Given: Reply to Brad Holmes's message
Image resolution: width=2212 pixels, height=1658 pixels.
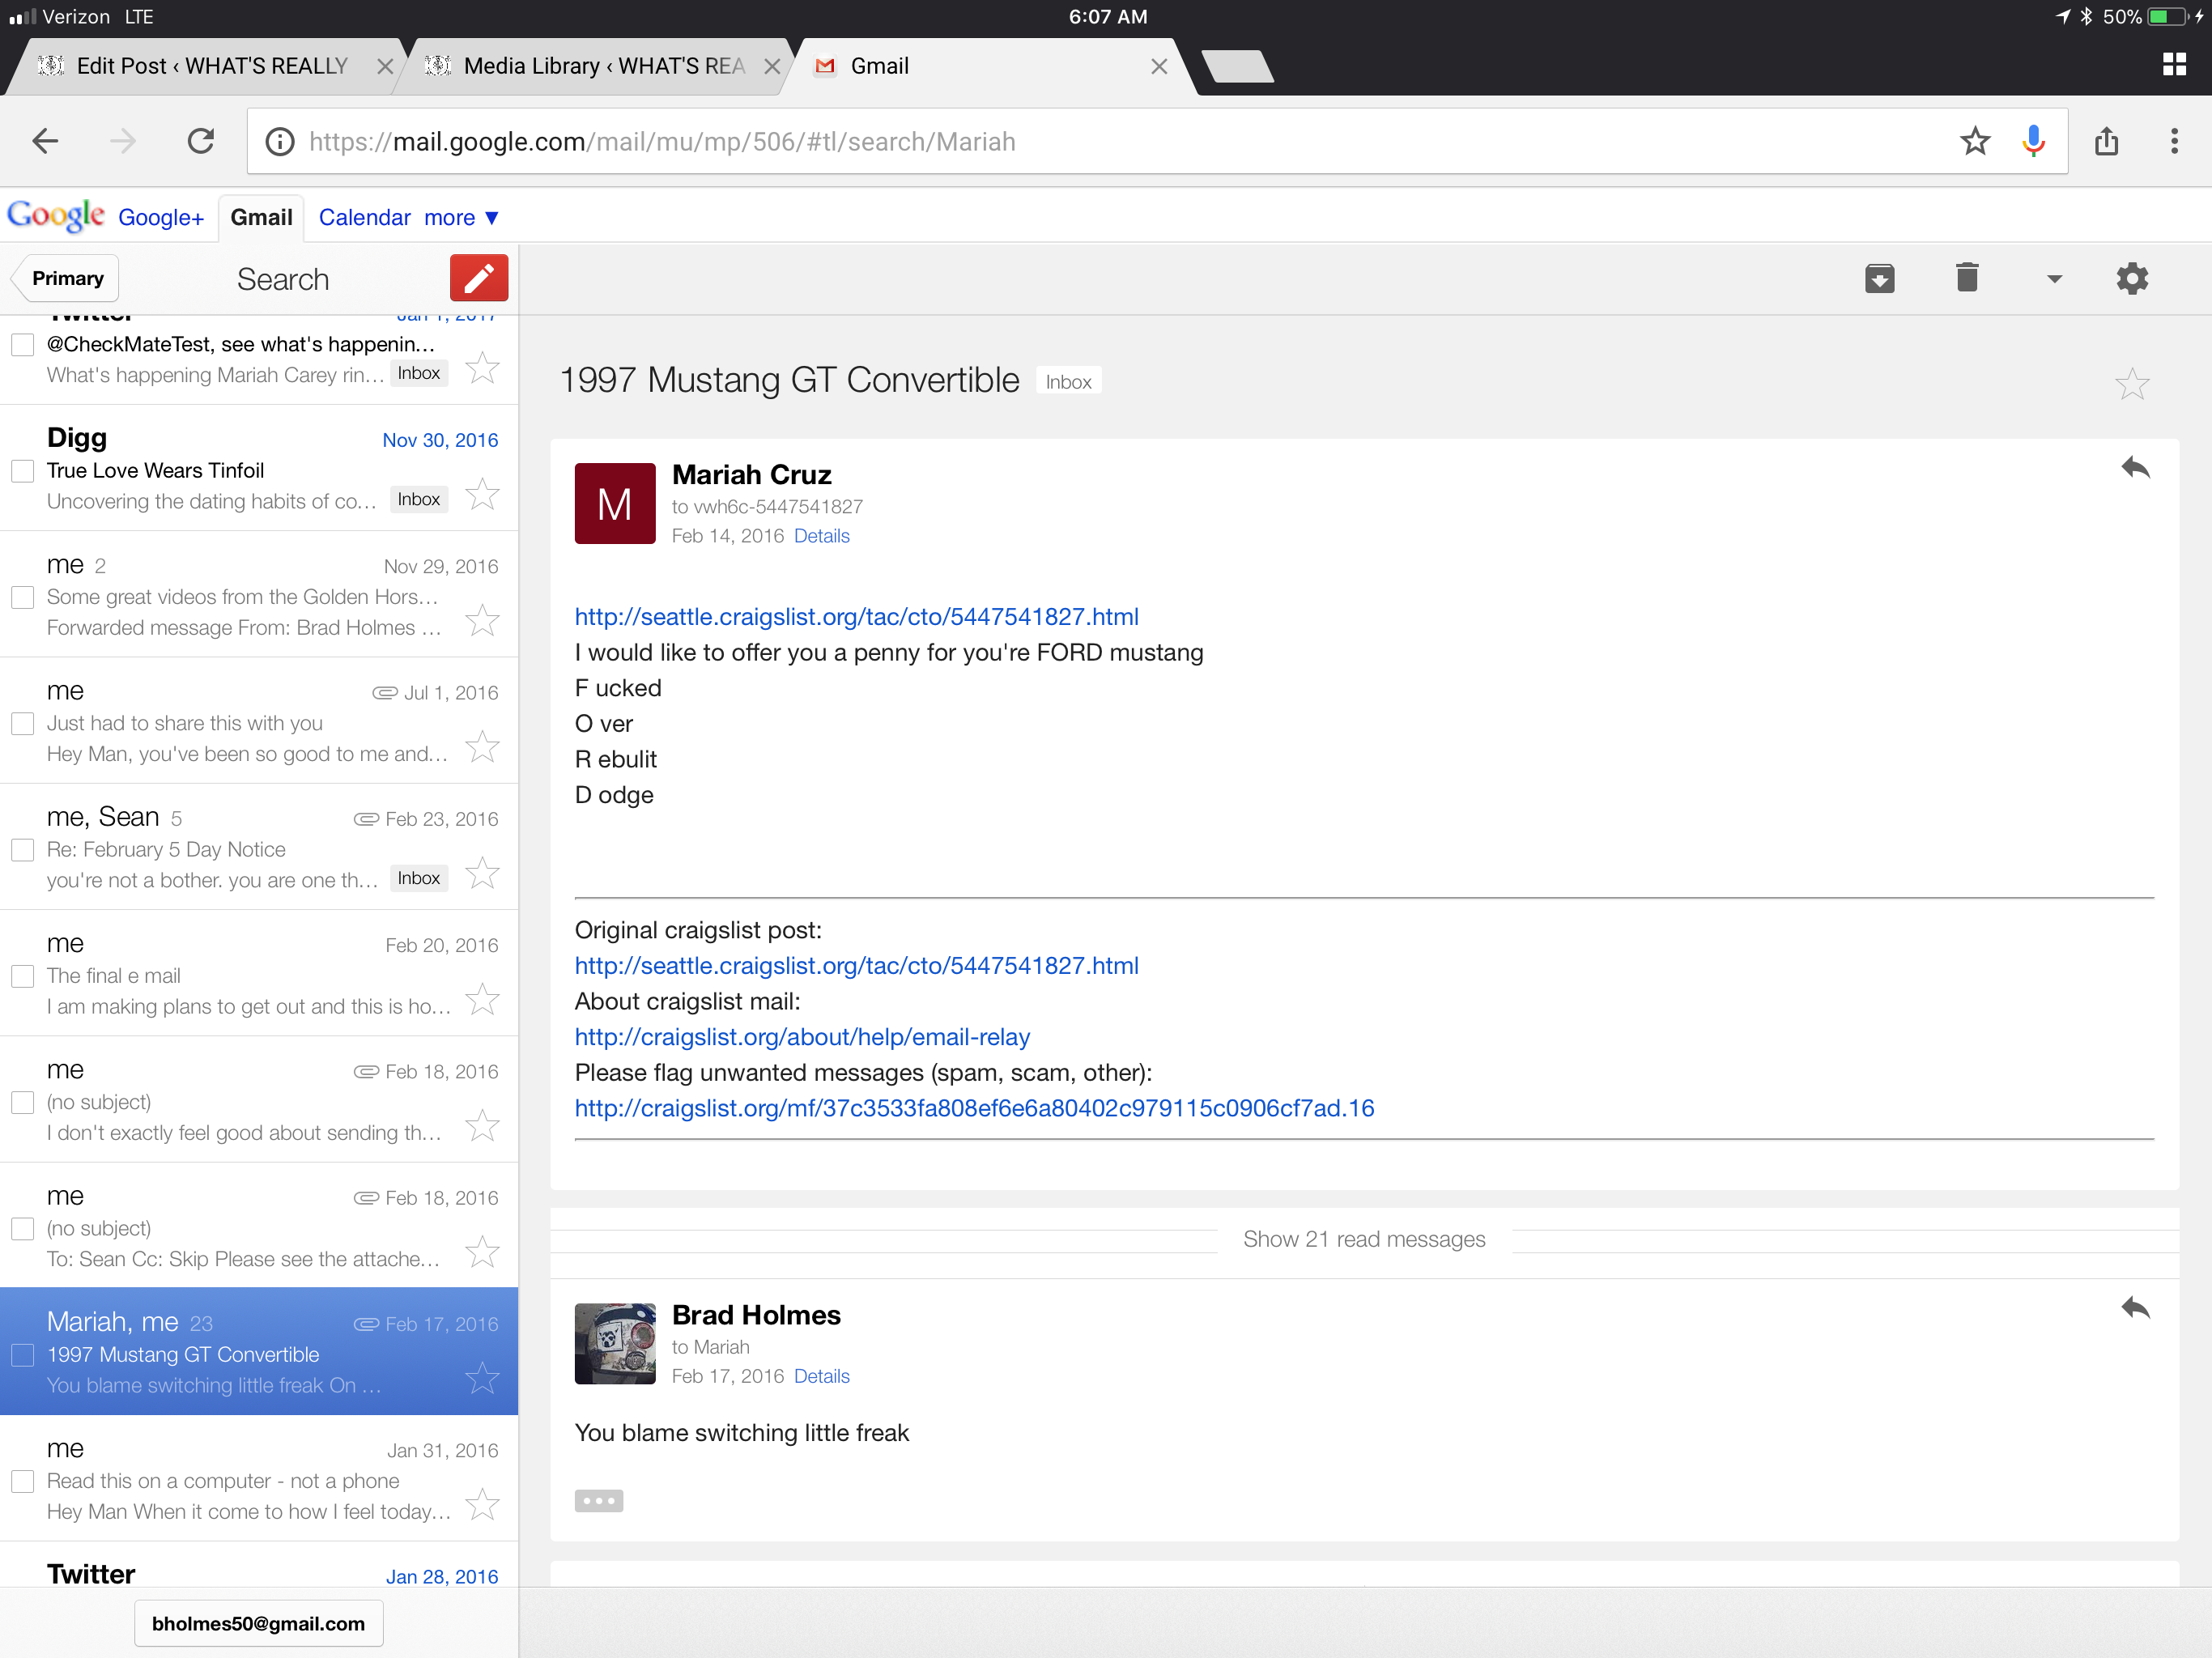Looking at the screenshot, I should [2135, 1308].
